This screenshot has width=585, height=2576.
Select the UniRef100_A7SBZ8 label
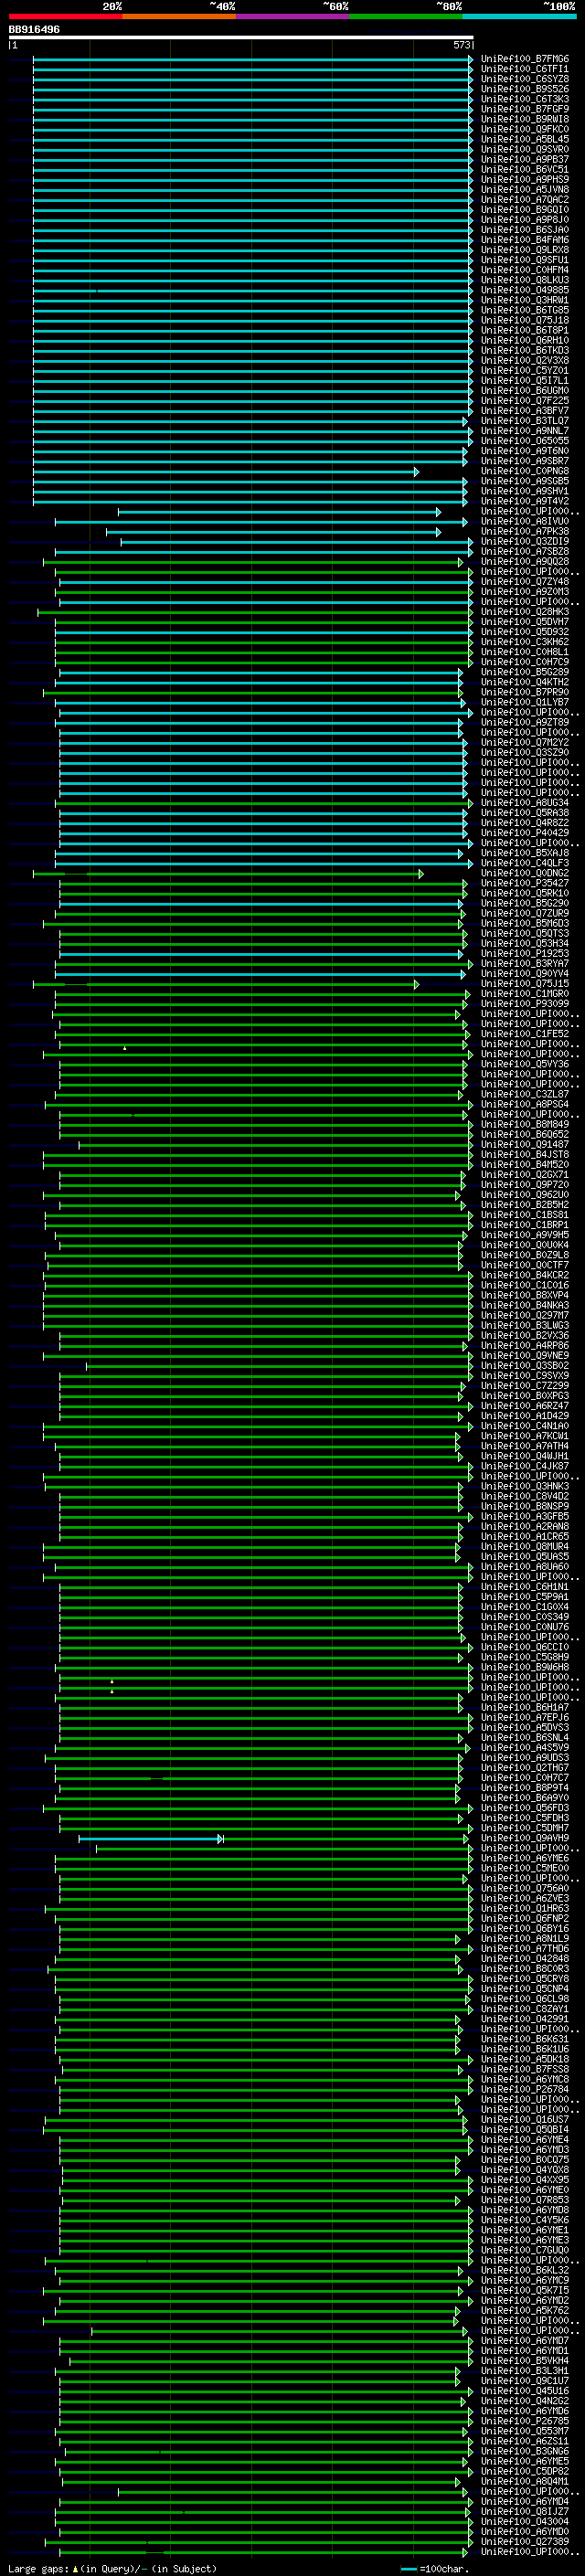click(524, 552)
